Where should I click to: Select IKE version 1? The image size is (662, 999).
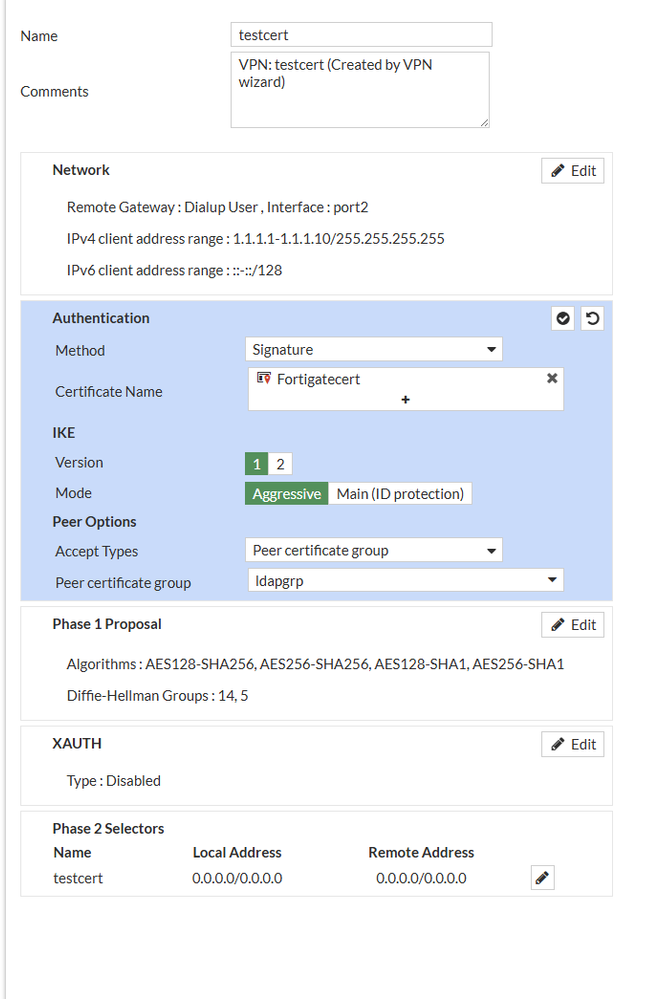tap(257, 463)
